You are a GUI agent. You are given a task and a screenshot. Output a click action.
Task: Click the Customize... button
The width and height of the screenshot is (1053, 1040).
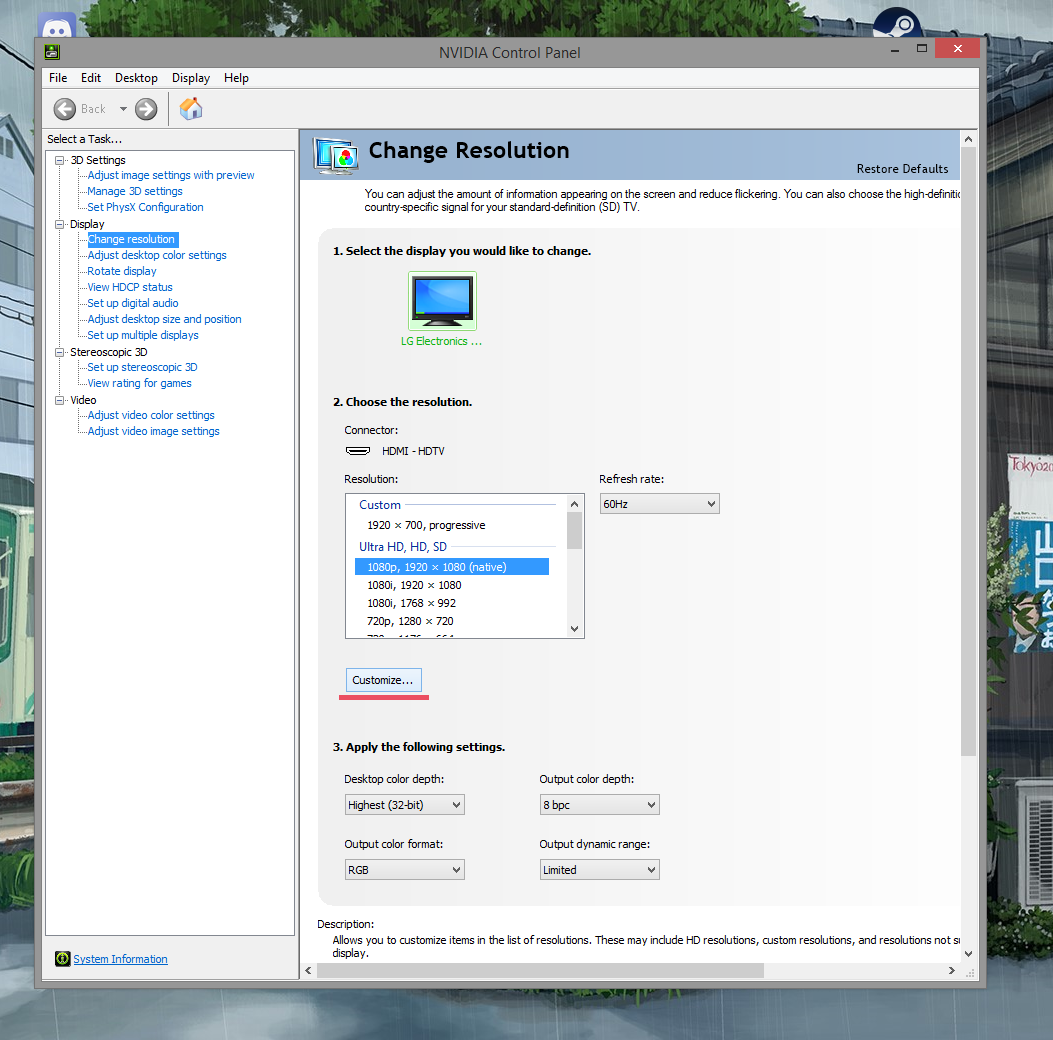pyautogui.click(x=383, y=679)
